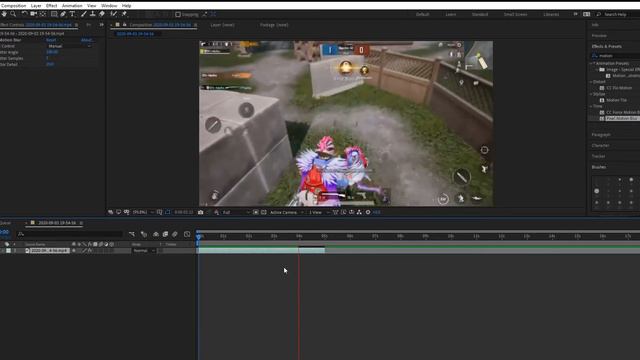
Task: Click the snapshot camera icon below viewer
Action: [200, 212]
